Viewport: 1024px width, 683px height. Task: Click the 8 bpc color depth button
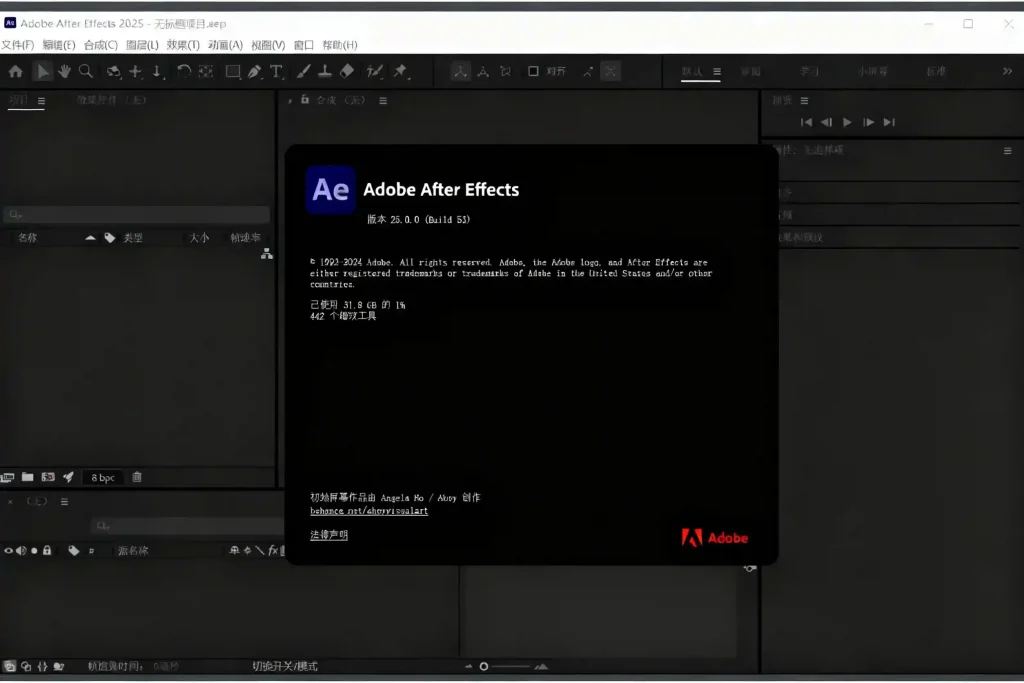tap(102, 477)
